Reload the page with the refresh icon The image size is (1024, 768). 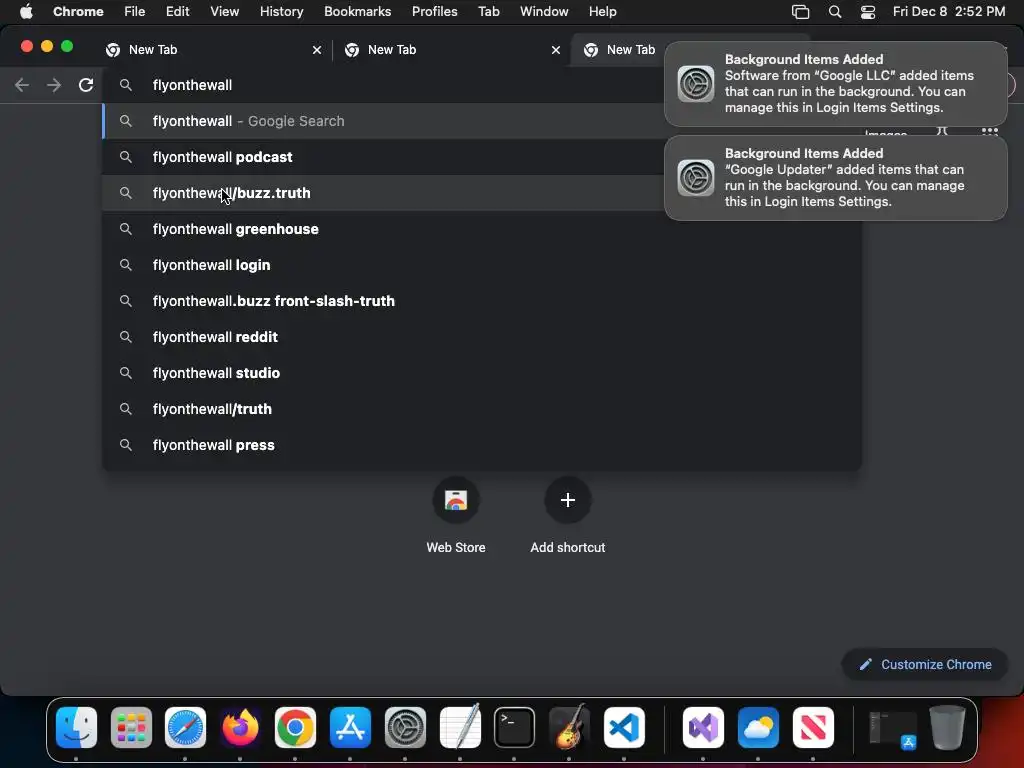point(86,85)
